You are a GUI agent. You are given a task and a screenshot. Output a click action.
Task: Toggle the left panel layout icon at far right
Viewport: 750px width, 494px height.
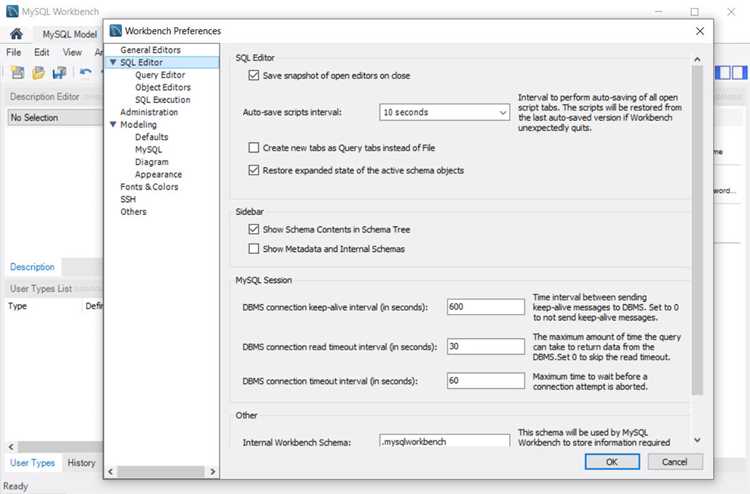coord(723,73)
